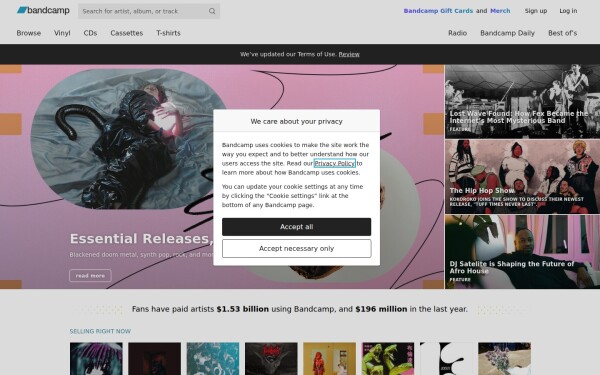Open the Vinyl section
Viewport: 600px width, 375px height.
62,33
